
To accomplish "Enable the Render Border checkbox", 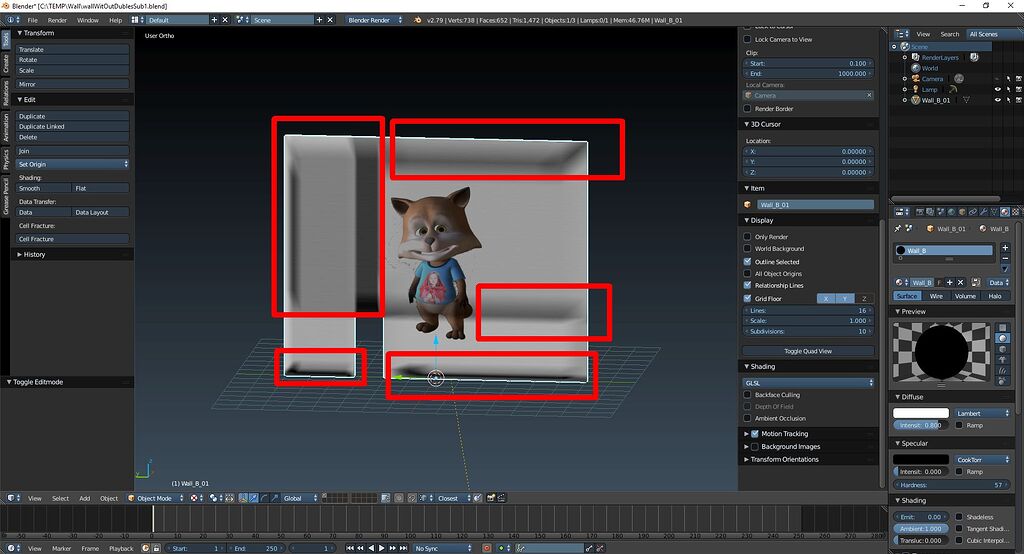I will [x=747, y=108].
